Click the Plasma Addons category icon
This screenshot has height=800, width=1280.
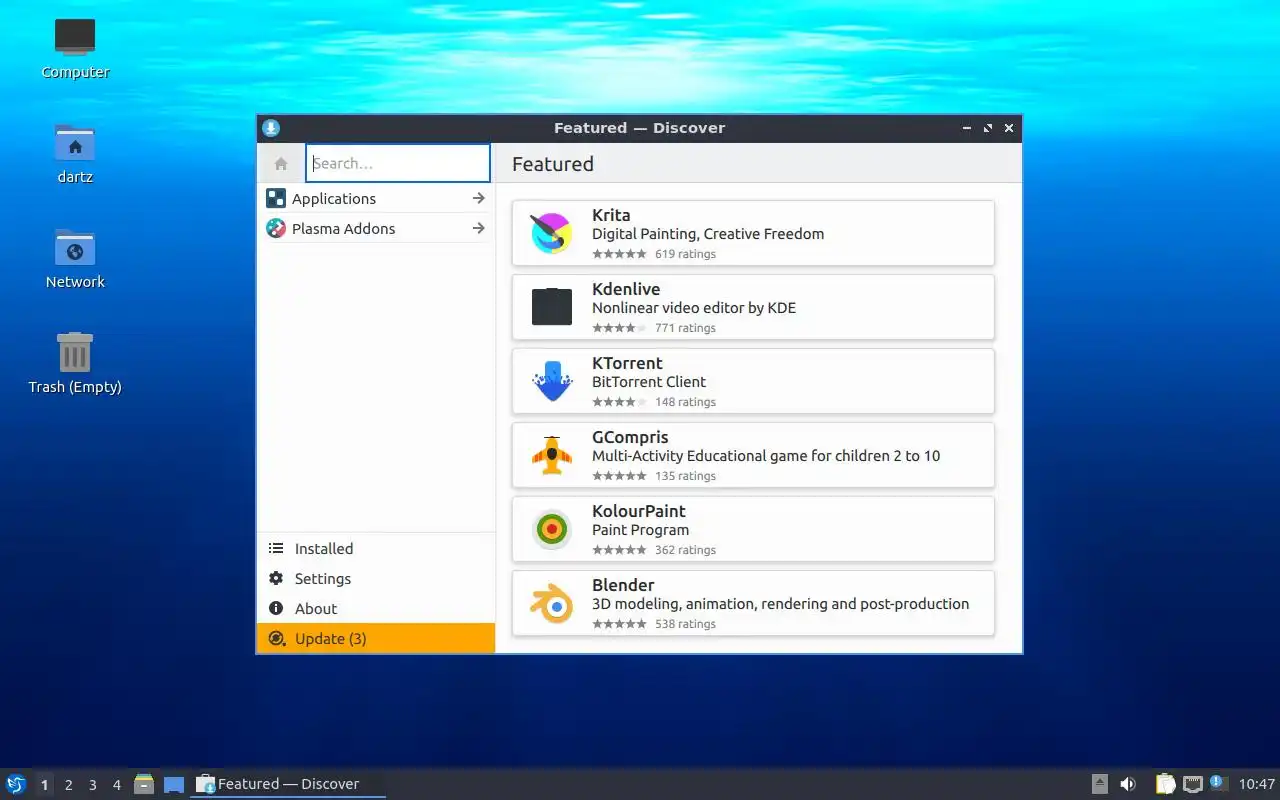tap(276, 228)
